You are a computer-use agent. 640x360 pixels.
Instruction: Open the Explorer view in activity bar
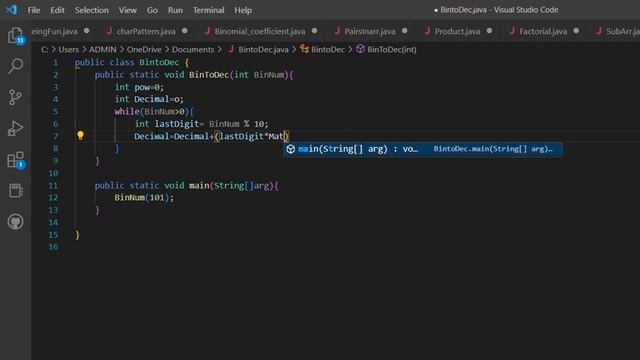[16, 36]
